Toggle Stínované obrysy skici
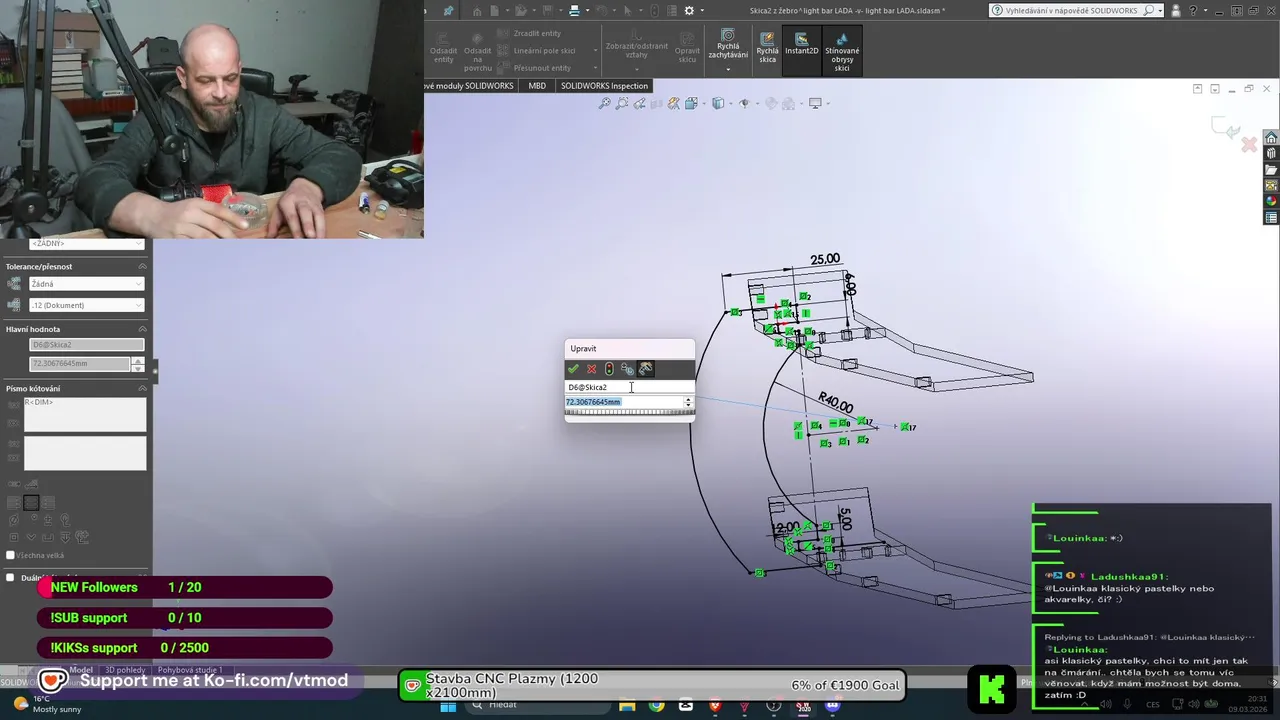Screen dimensions: 1280x720 (x=842, y=51)
